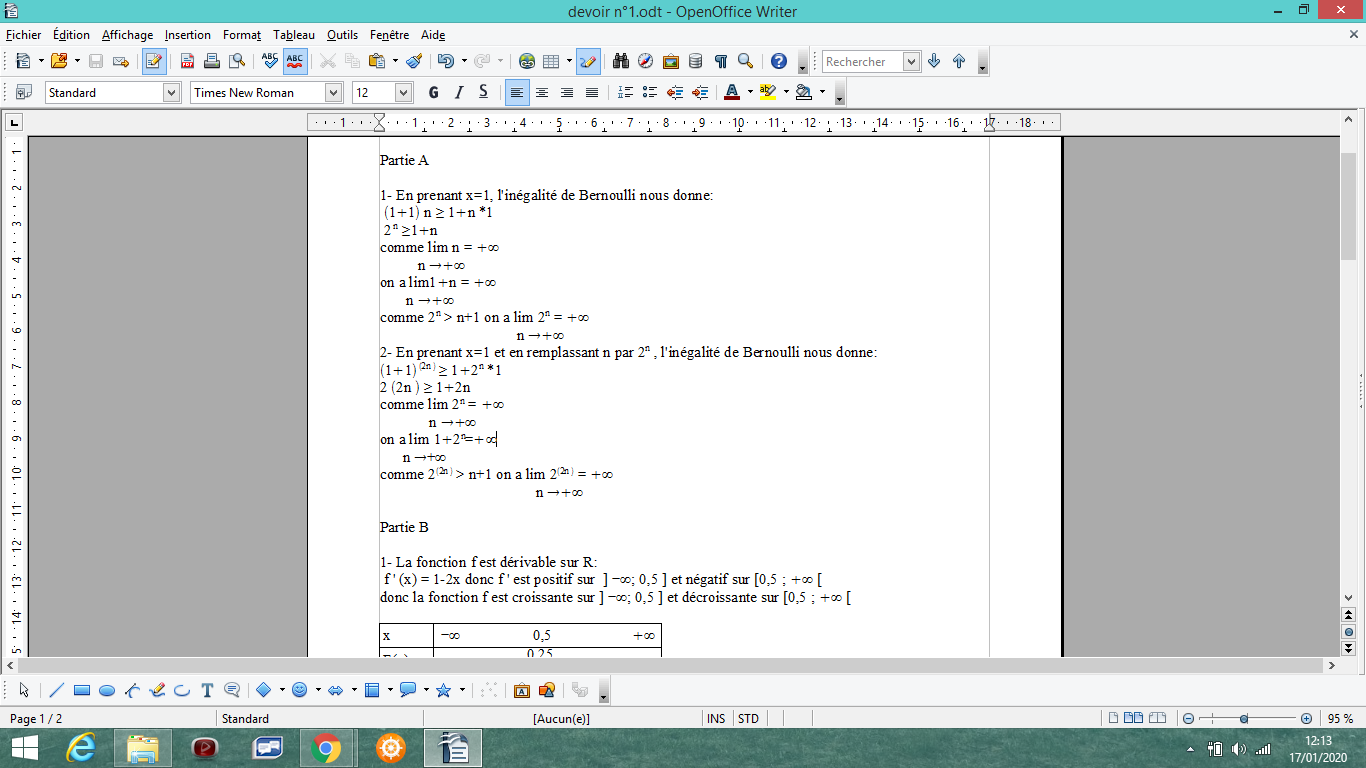Open the Insertion menu
This screenshot has width=1366, height=768.
[x=188, y=35]
